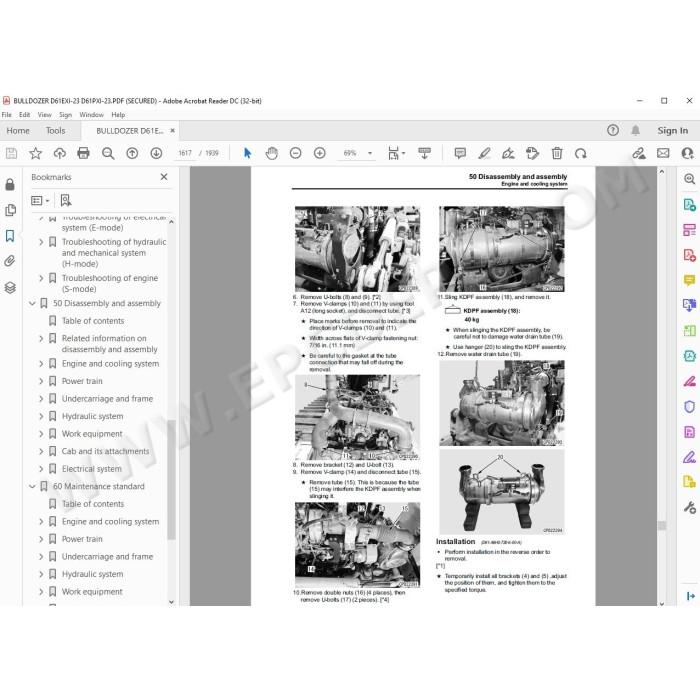The height and width of the screenshot is (700, 700).
Task: Activate the hand pan tool
Action: pos(271,153)
